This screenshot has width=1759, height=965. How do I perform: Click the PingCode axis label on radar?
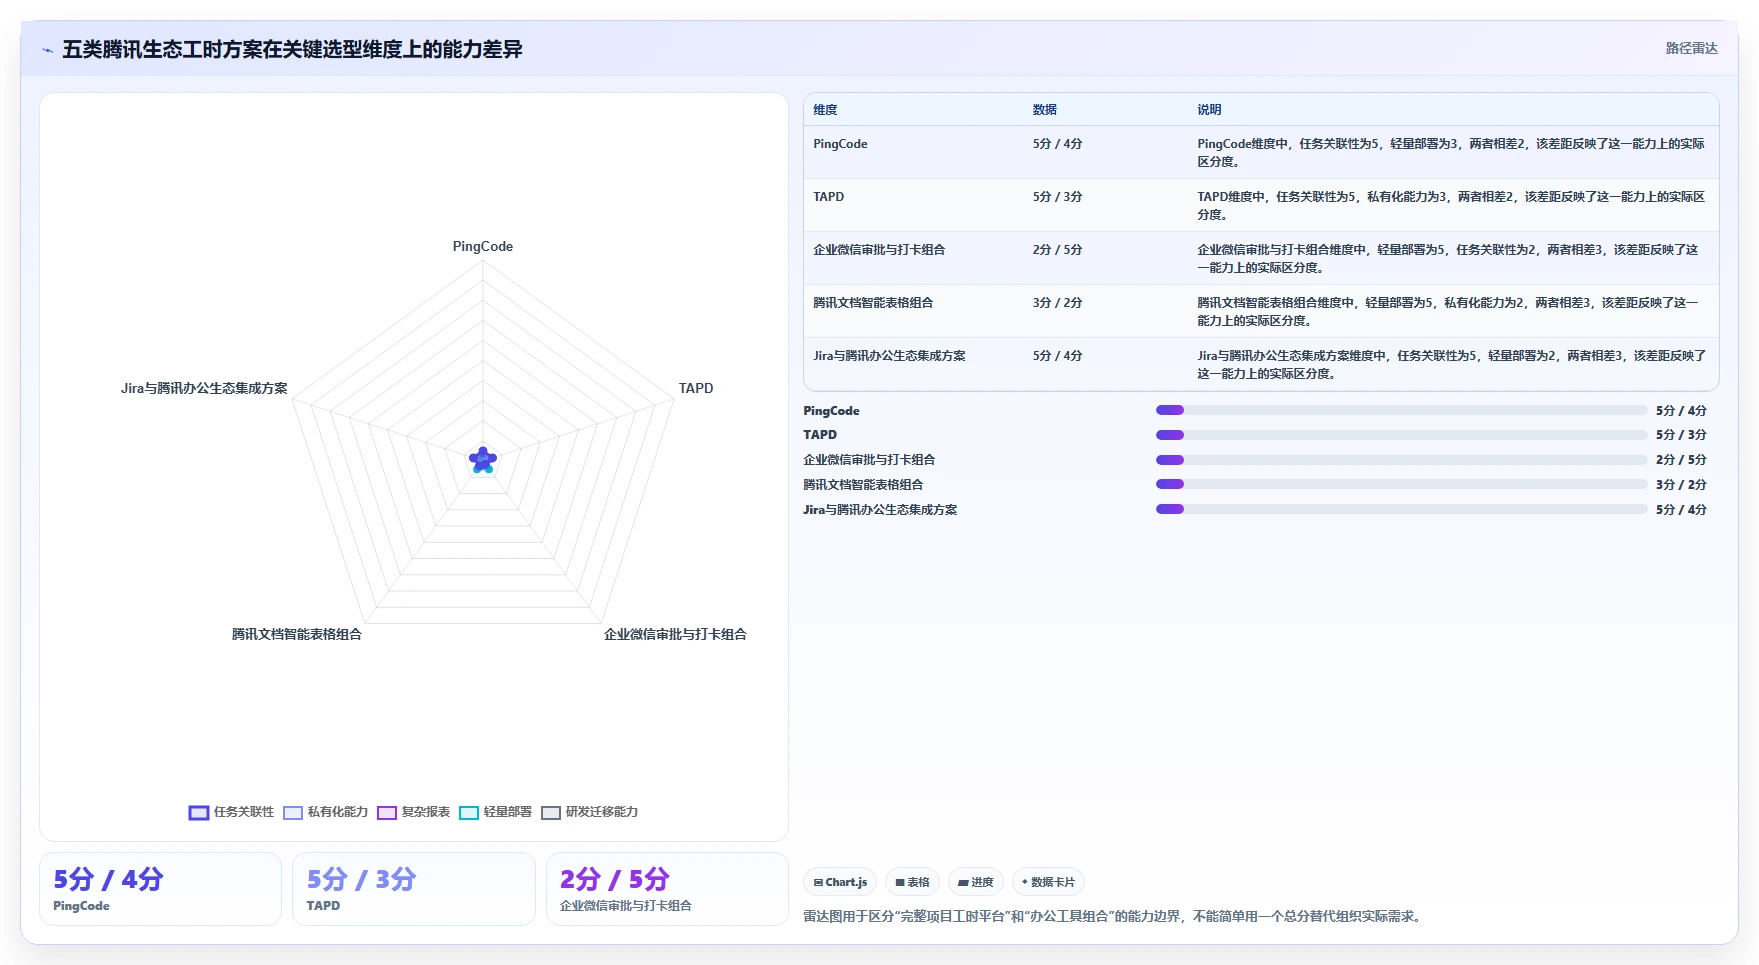pyautogui.click(x=483, y=247)
